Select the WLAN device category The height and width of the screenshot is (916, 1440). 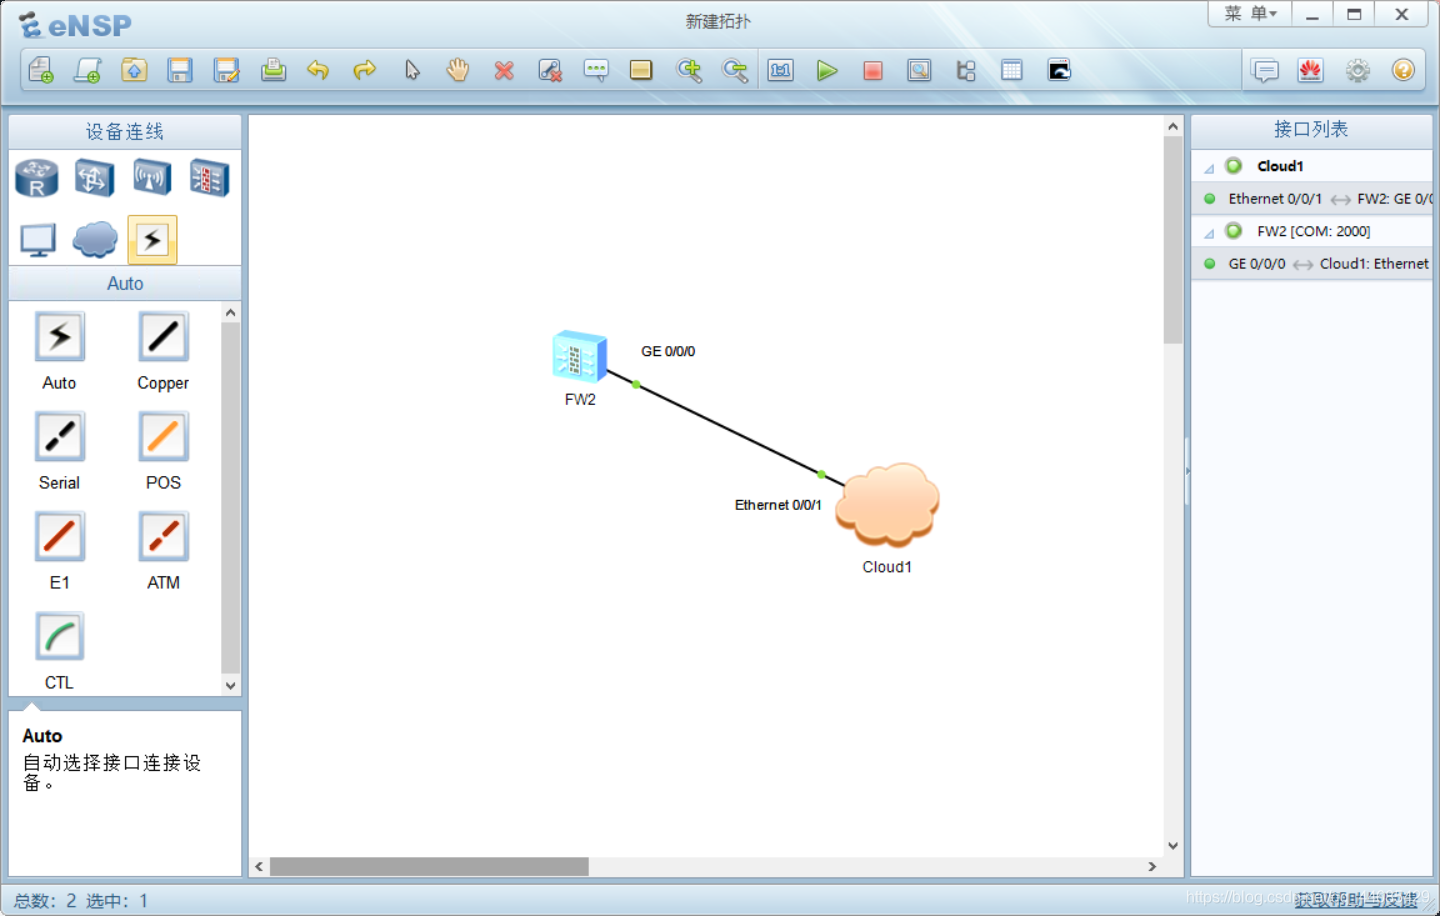pos(152,179)
